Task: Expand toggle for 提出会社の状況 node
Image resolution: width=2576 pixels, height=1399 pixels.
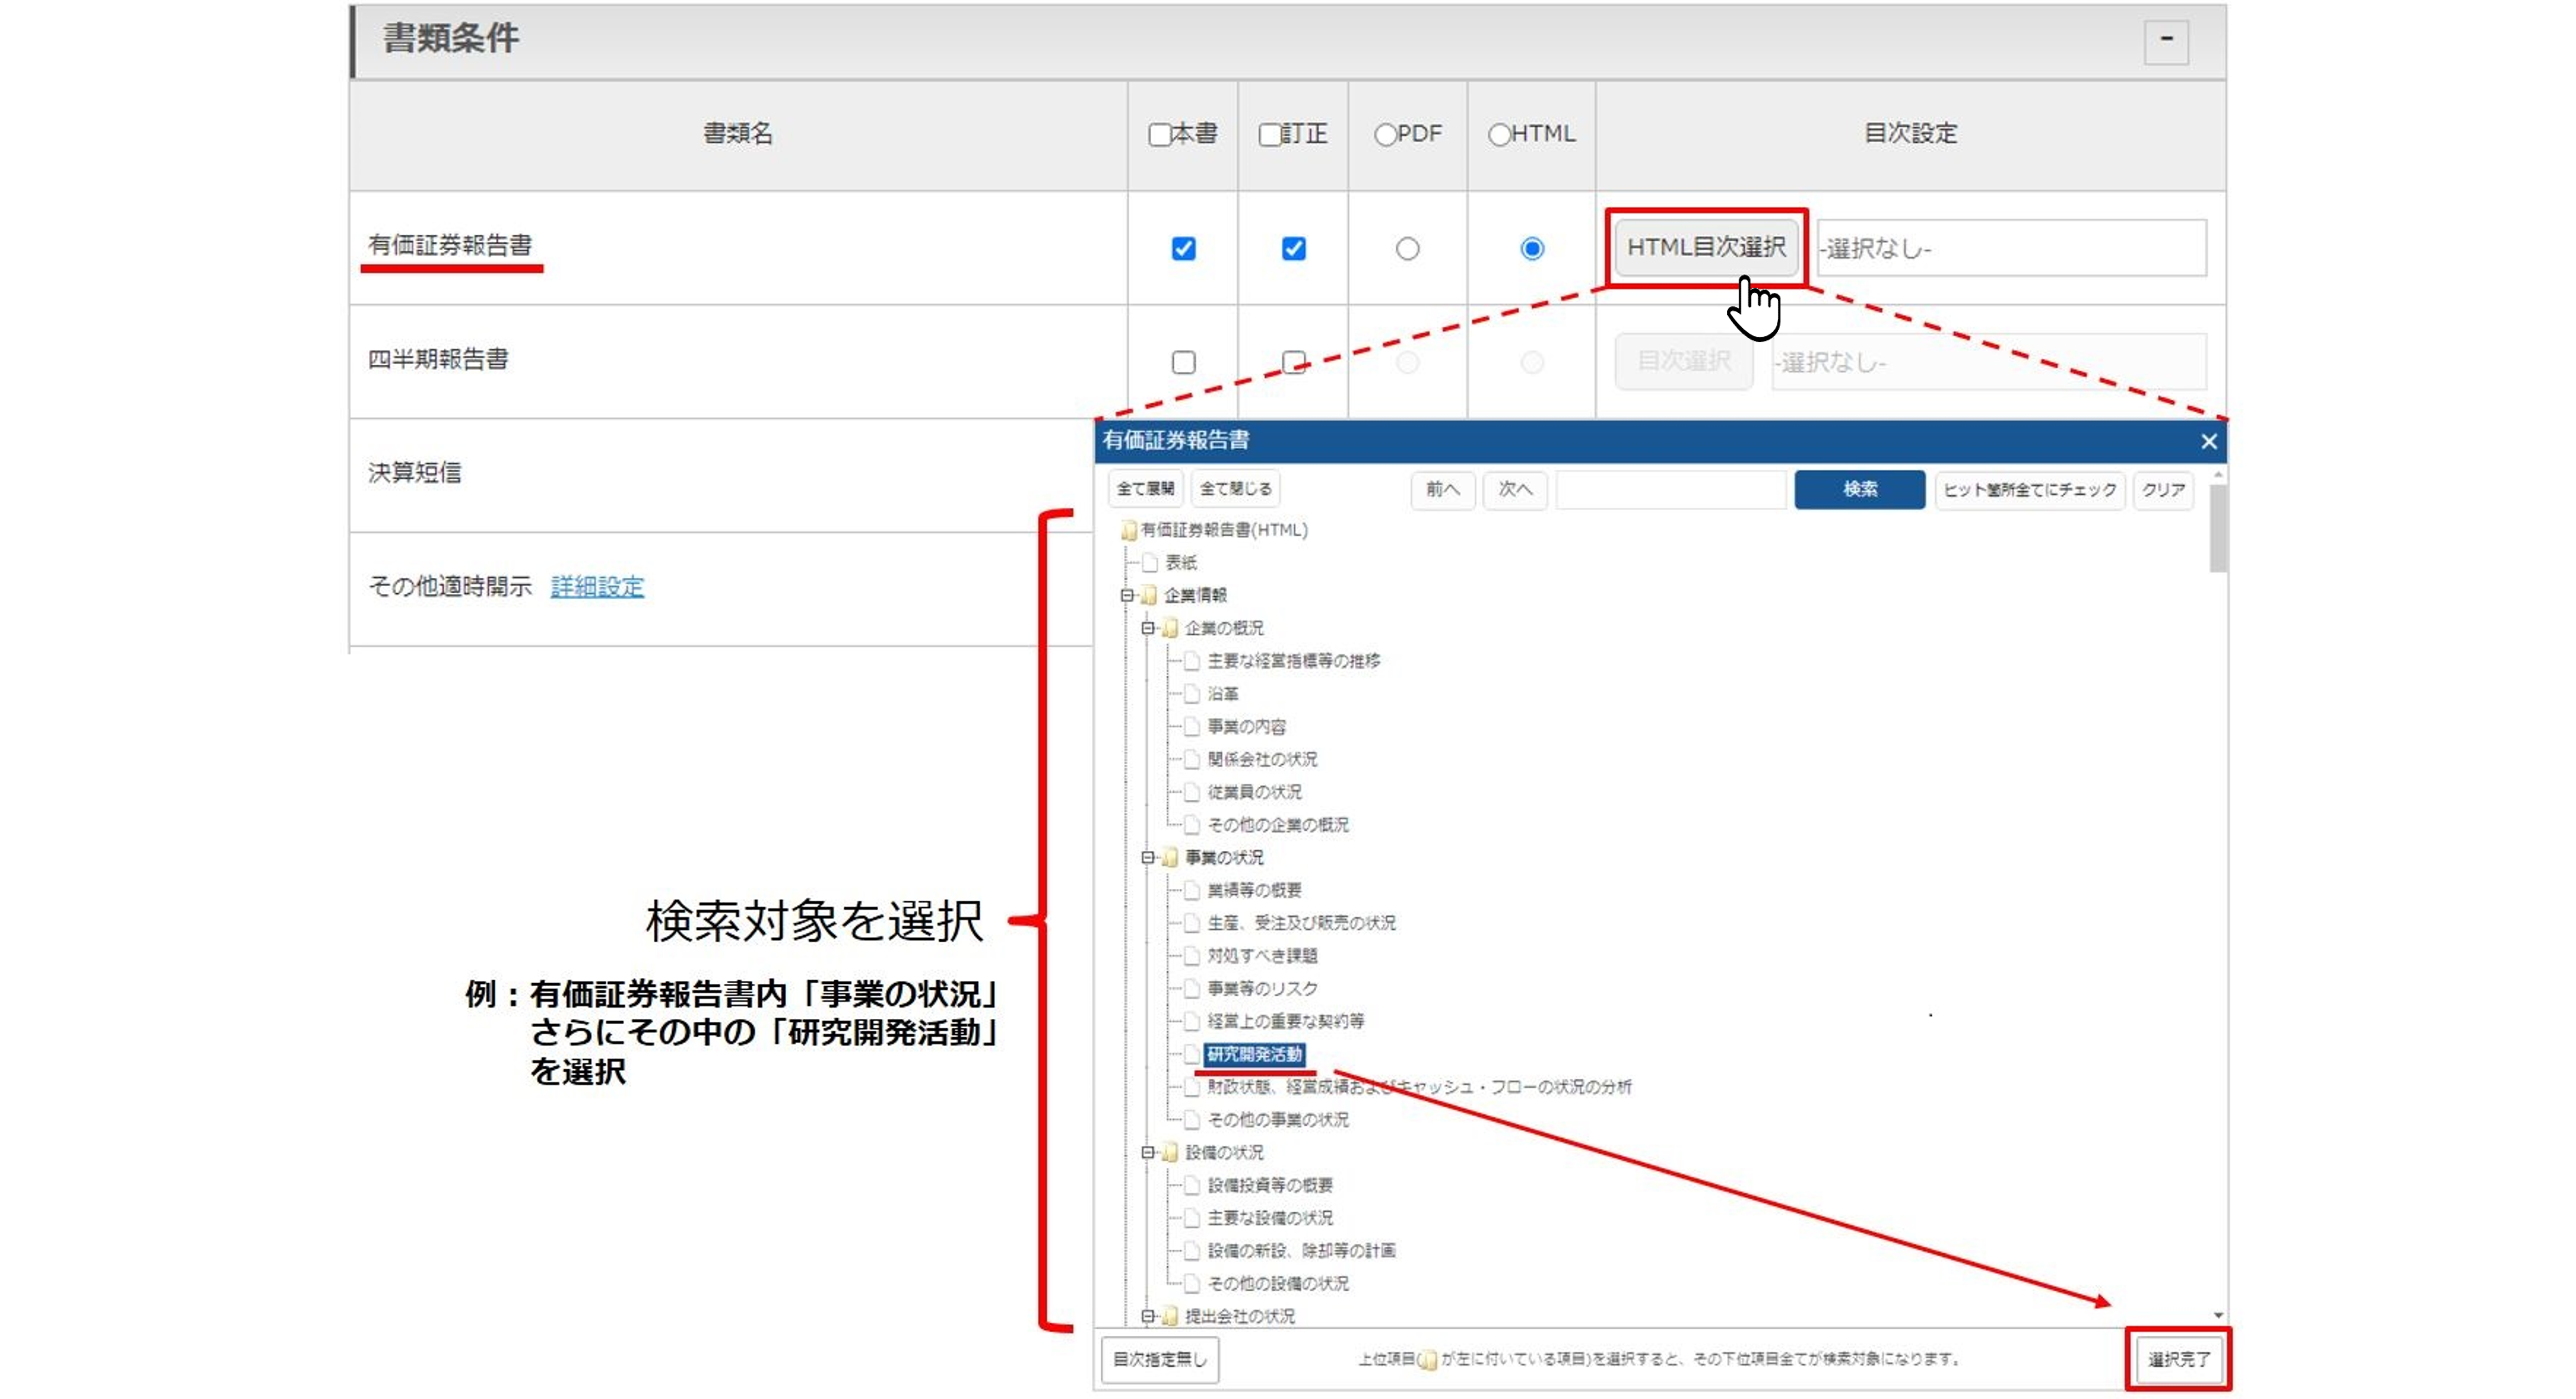Action: click(1148, 1316)
